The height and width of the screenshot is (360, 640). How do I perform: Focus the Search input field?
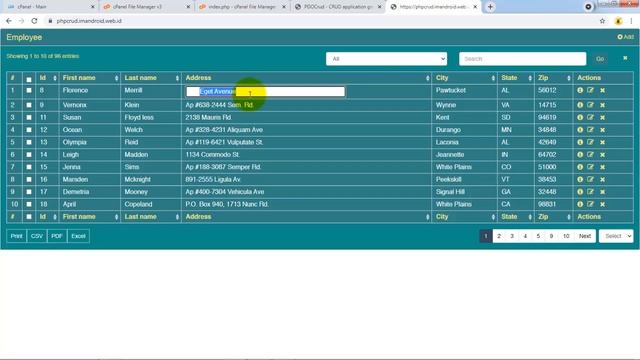[x=522, y=59]
